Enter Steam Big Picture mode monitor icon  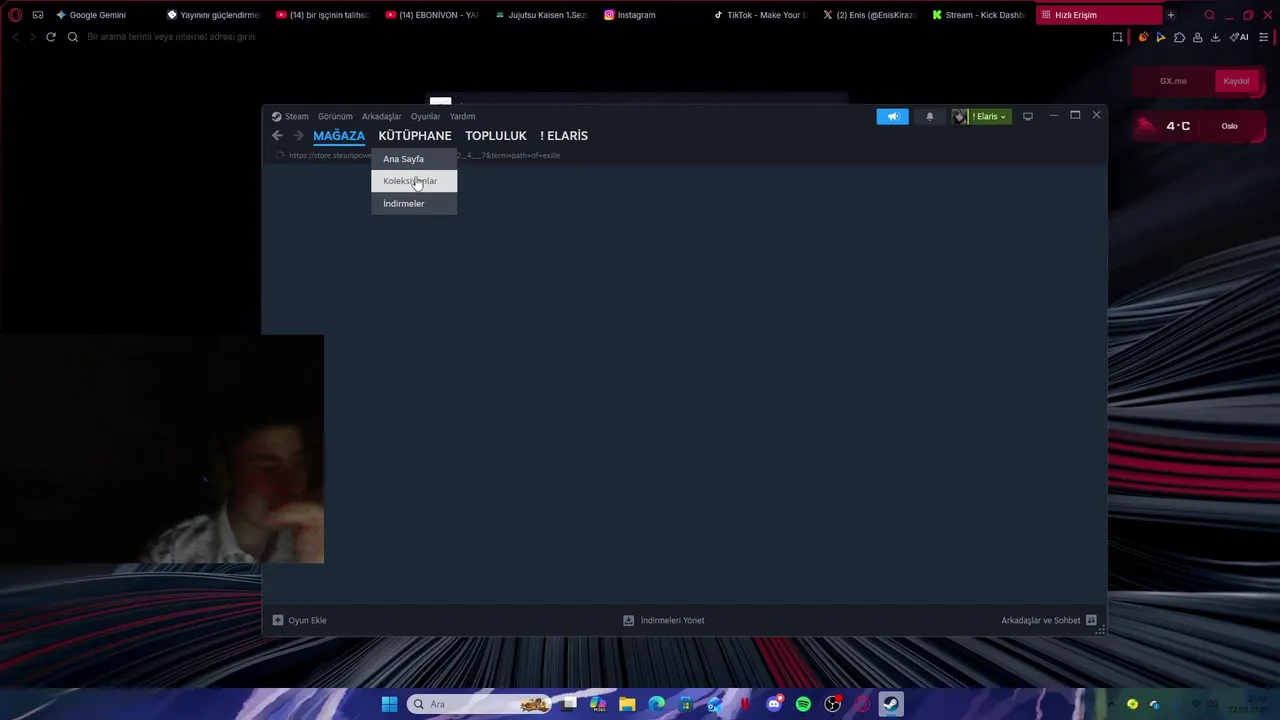click(x=1027, y=116)
